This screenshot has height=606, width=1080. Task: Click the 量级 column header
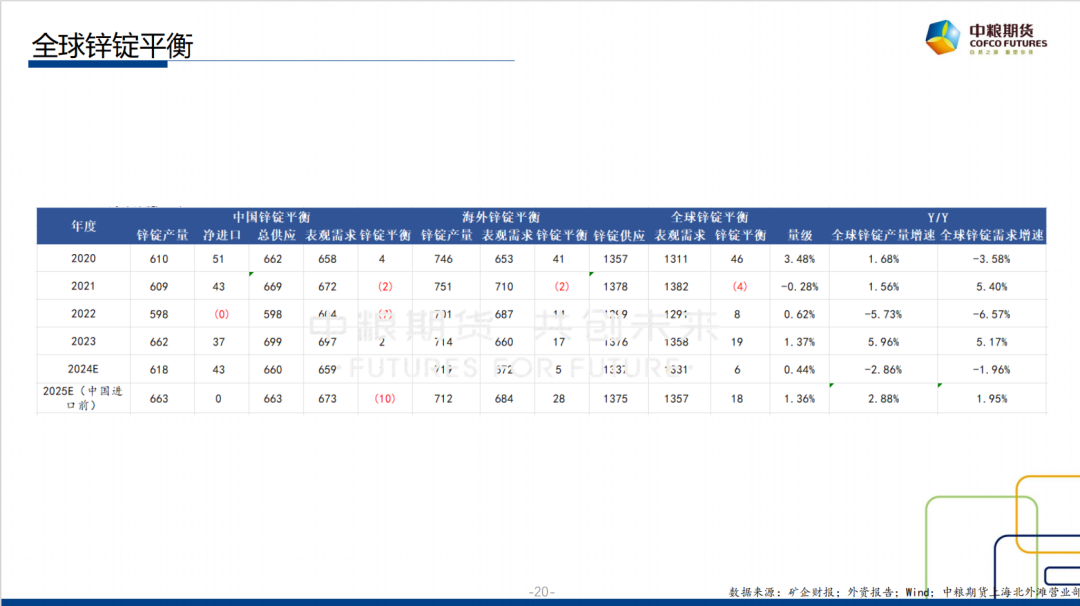[x=800, y=235]
